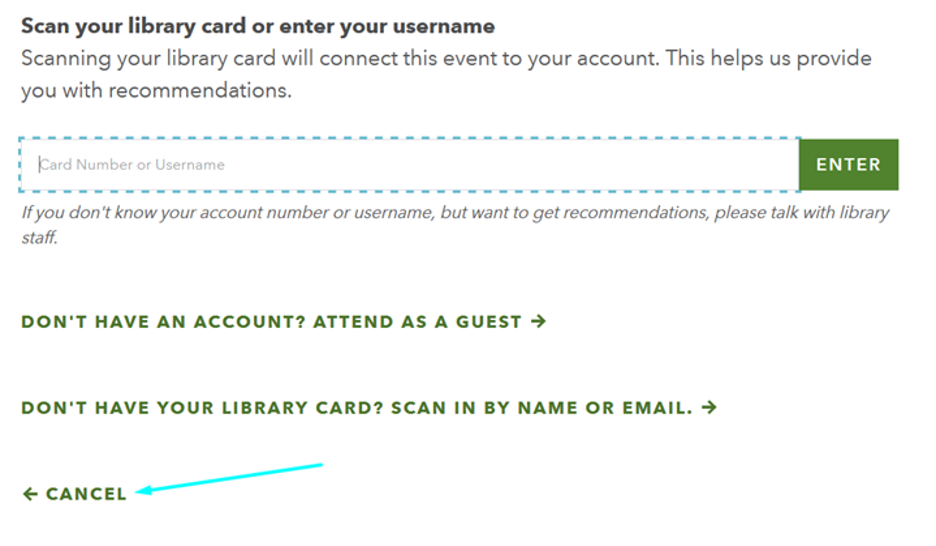Click the left arrow icon before CANCEL
The height and width of the screenshot is (546, 936).
(30, 494)
